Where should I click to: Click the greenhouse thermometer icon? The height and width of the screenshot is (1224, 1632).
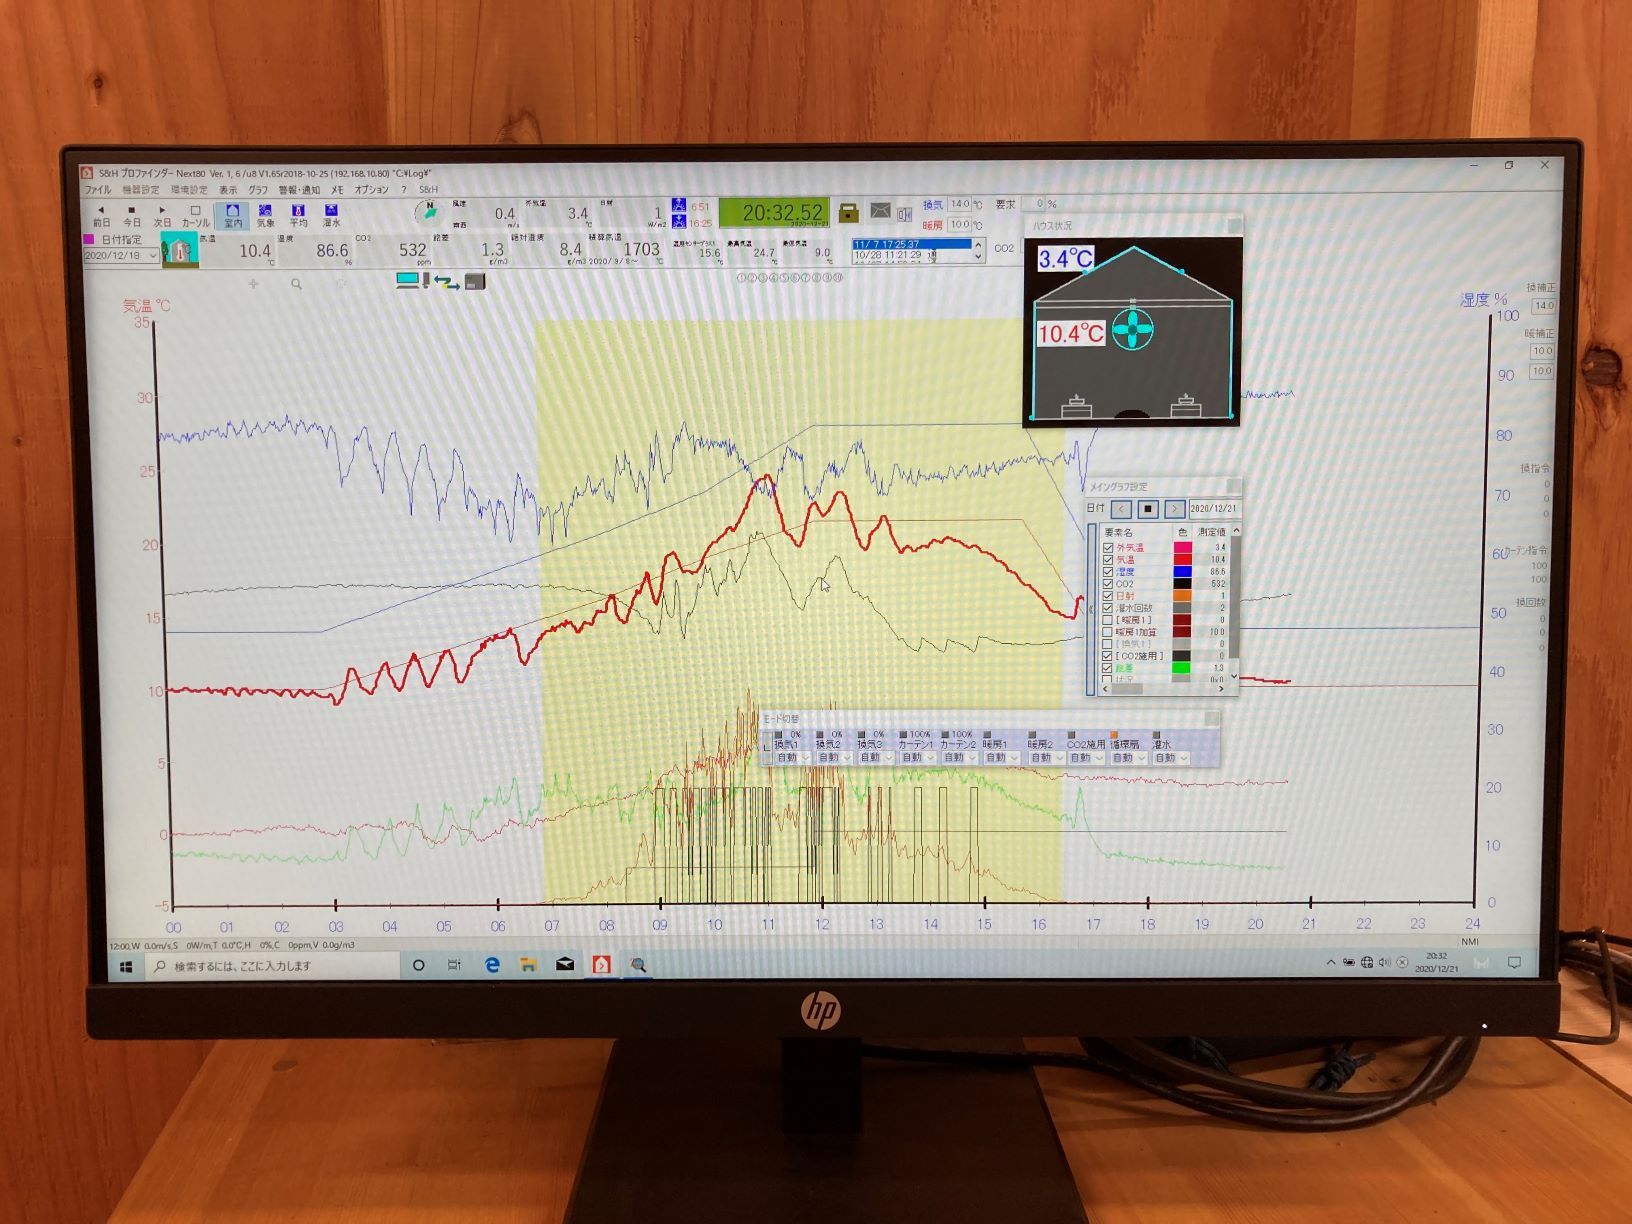(180, 251)
